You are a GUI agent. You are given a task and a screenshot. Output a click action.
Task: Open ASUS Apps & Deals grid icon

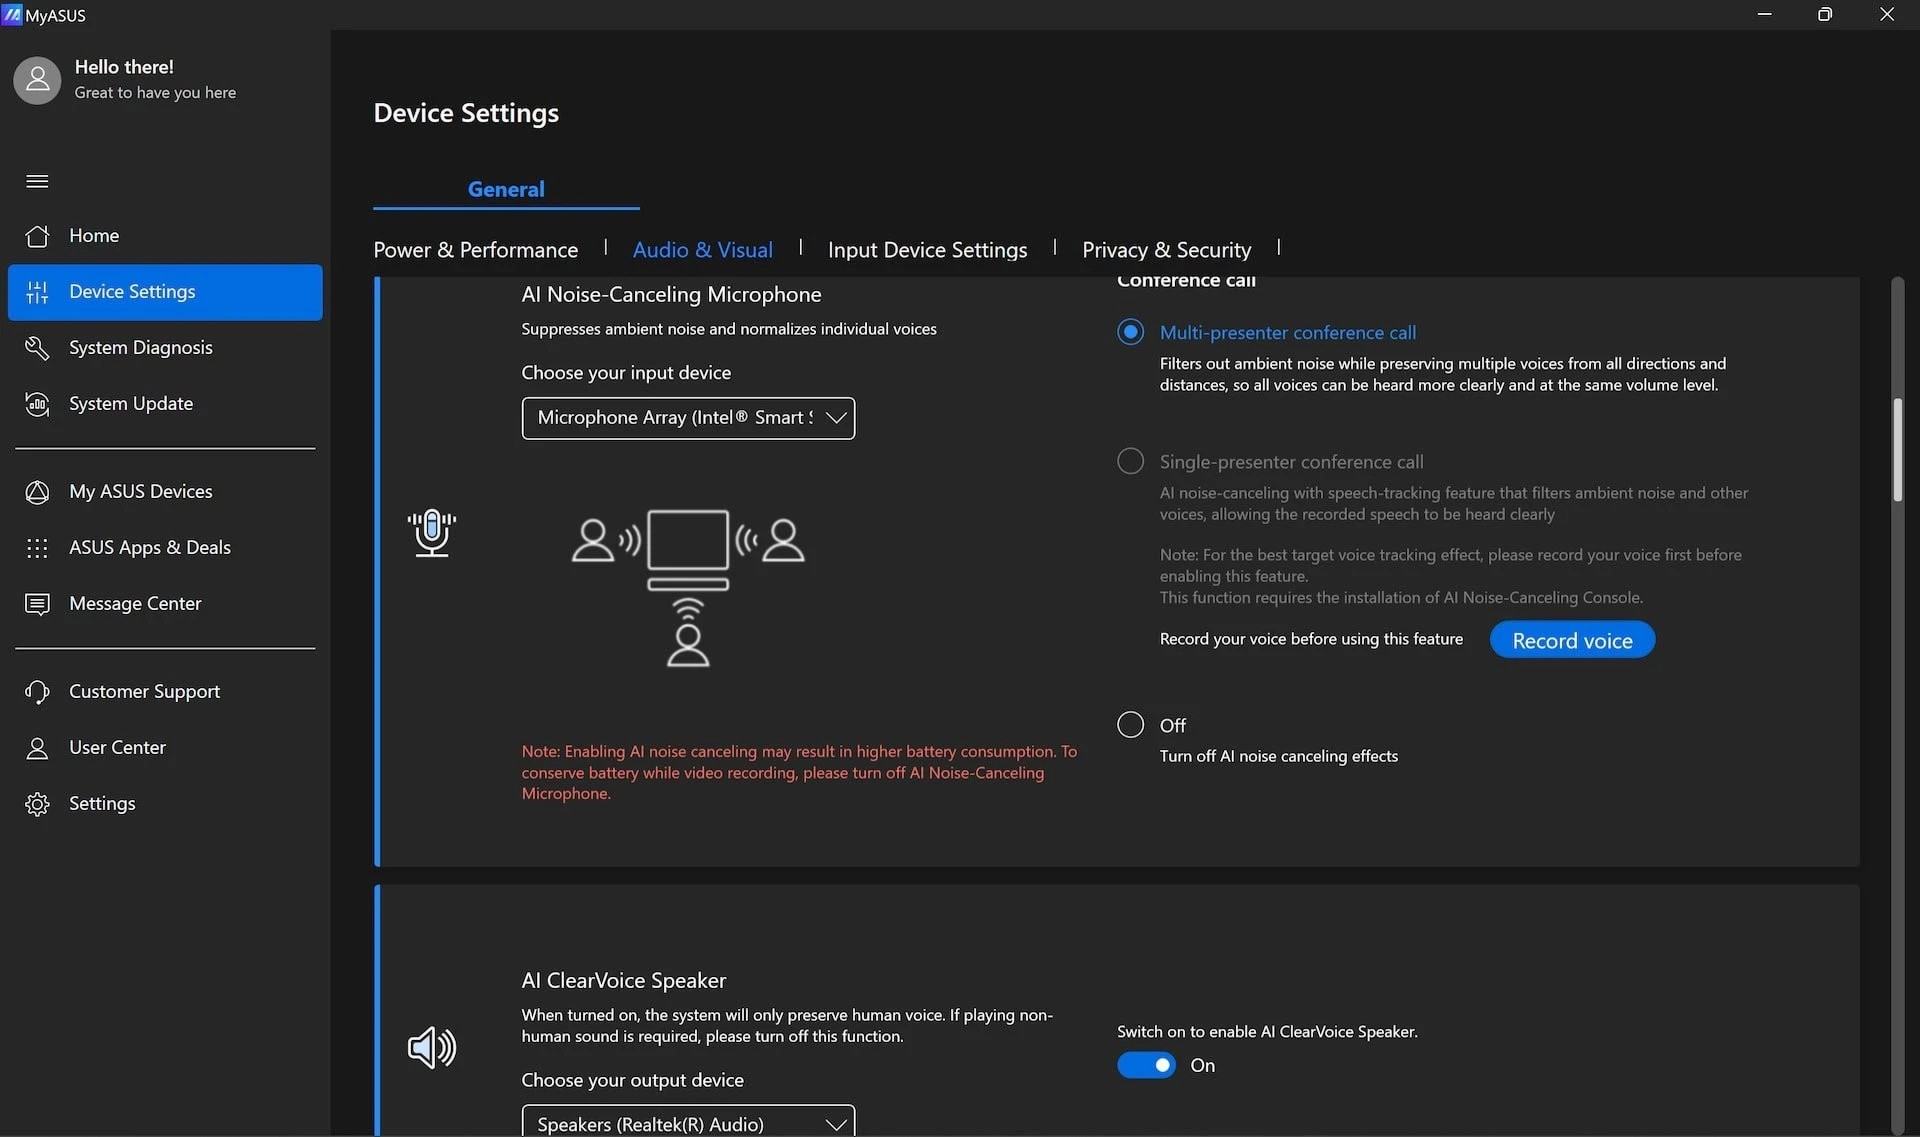point(37,548)
